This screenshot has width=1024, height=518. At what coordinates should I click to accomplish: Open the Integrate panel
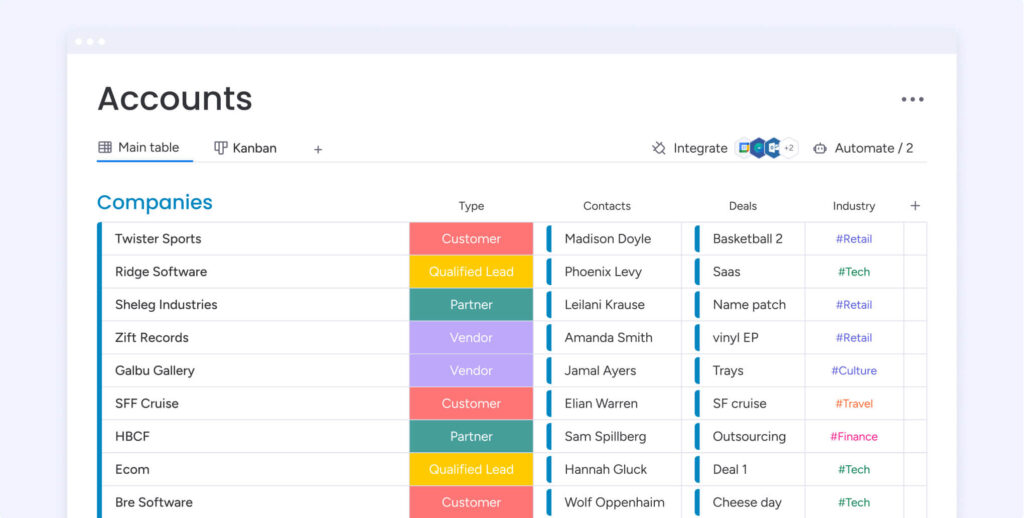coord(690,148)
